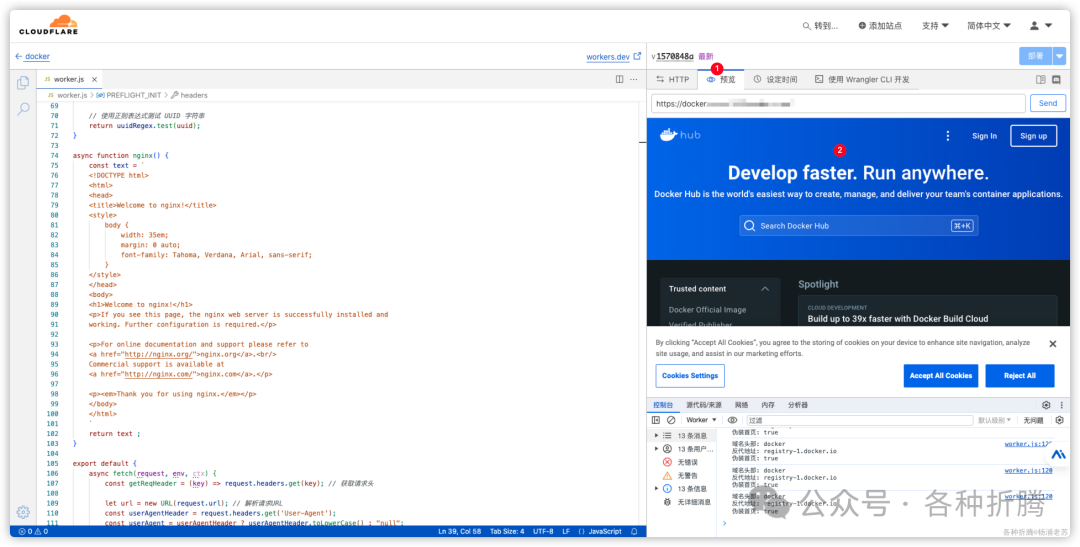
Task: Switch to the 设定时间 tab
Action: click(775, 79)
